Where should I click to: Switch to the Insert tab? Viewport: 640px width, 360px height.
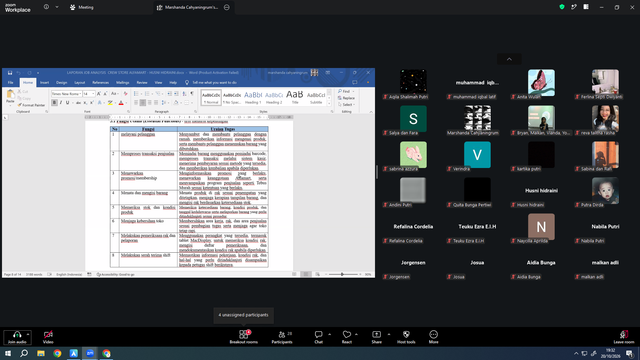click(x=44, y=82)
